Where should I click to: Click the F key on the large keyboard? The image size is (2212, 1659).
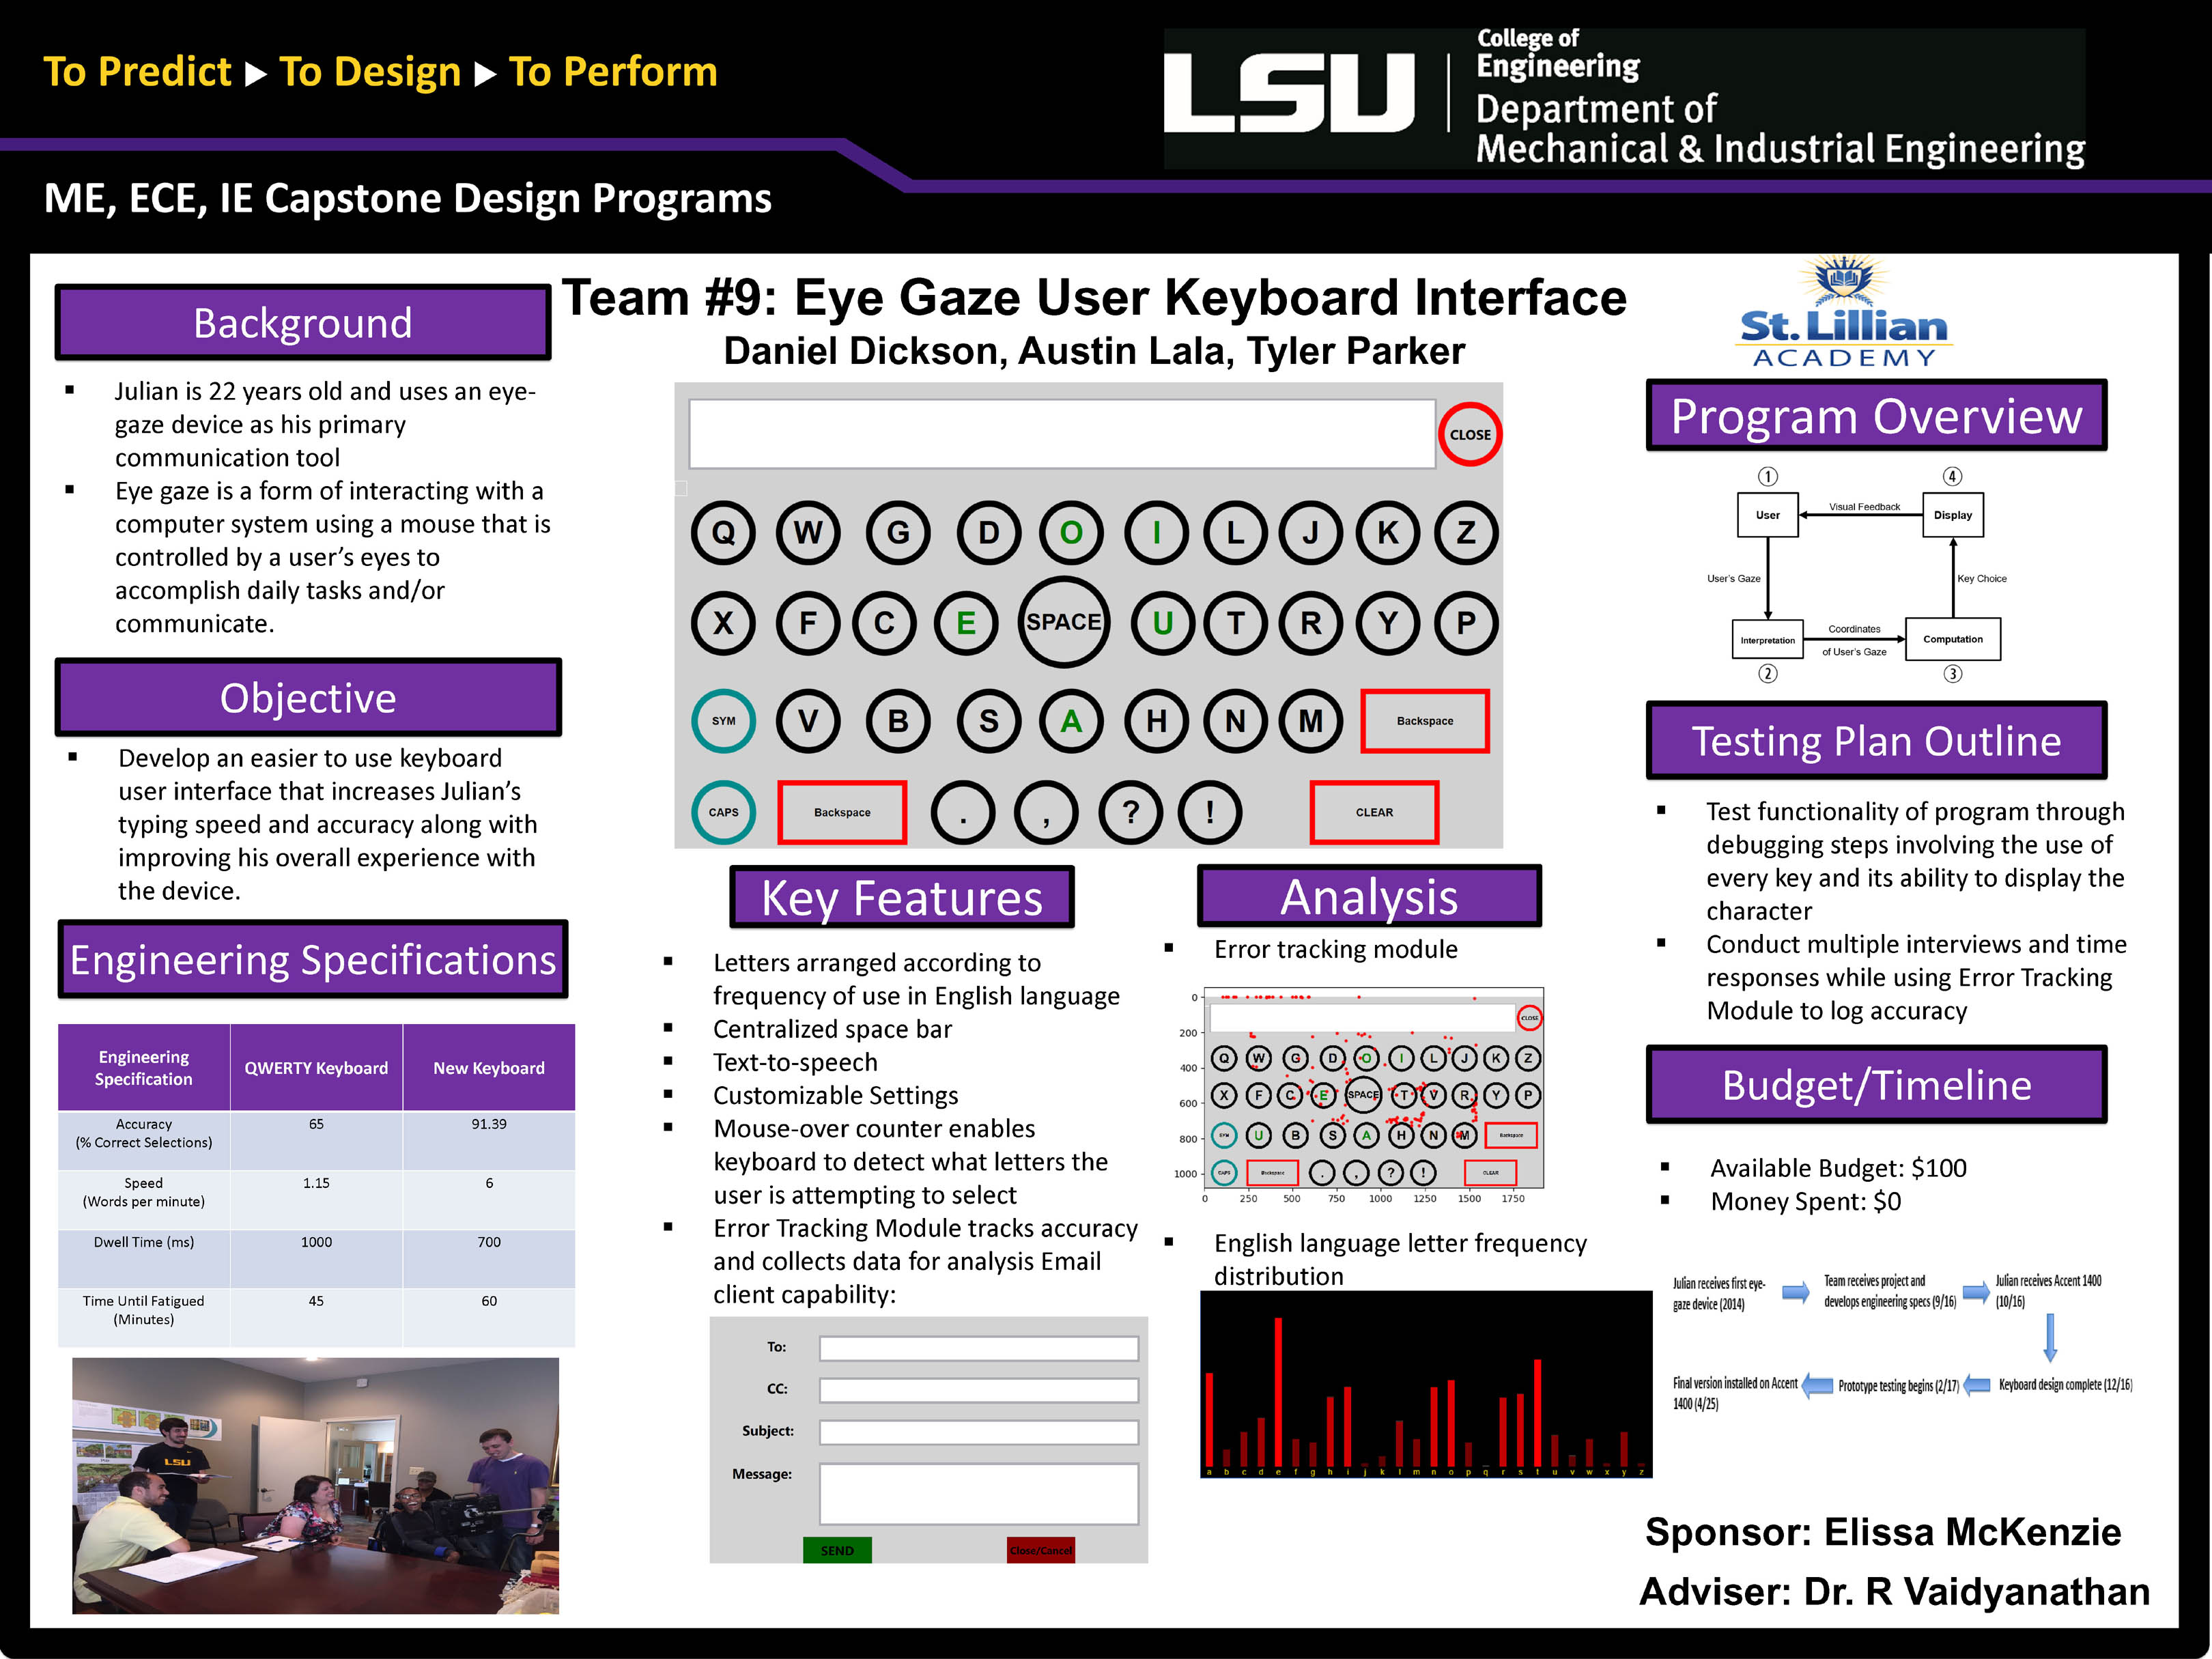click(x=808, y=623)
